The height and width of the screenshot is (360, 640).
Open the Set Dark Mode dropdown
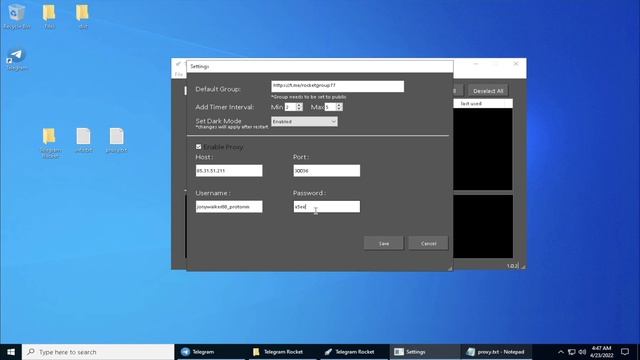pos(304,122)
